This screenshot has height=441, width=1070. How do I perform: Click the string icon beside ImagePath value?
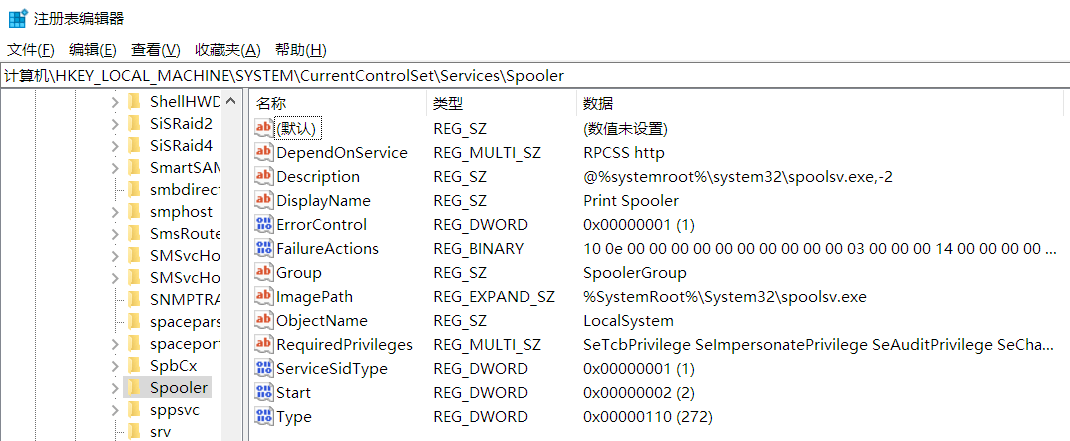coord(264,297)
